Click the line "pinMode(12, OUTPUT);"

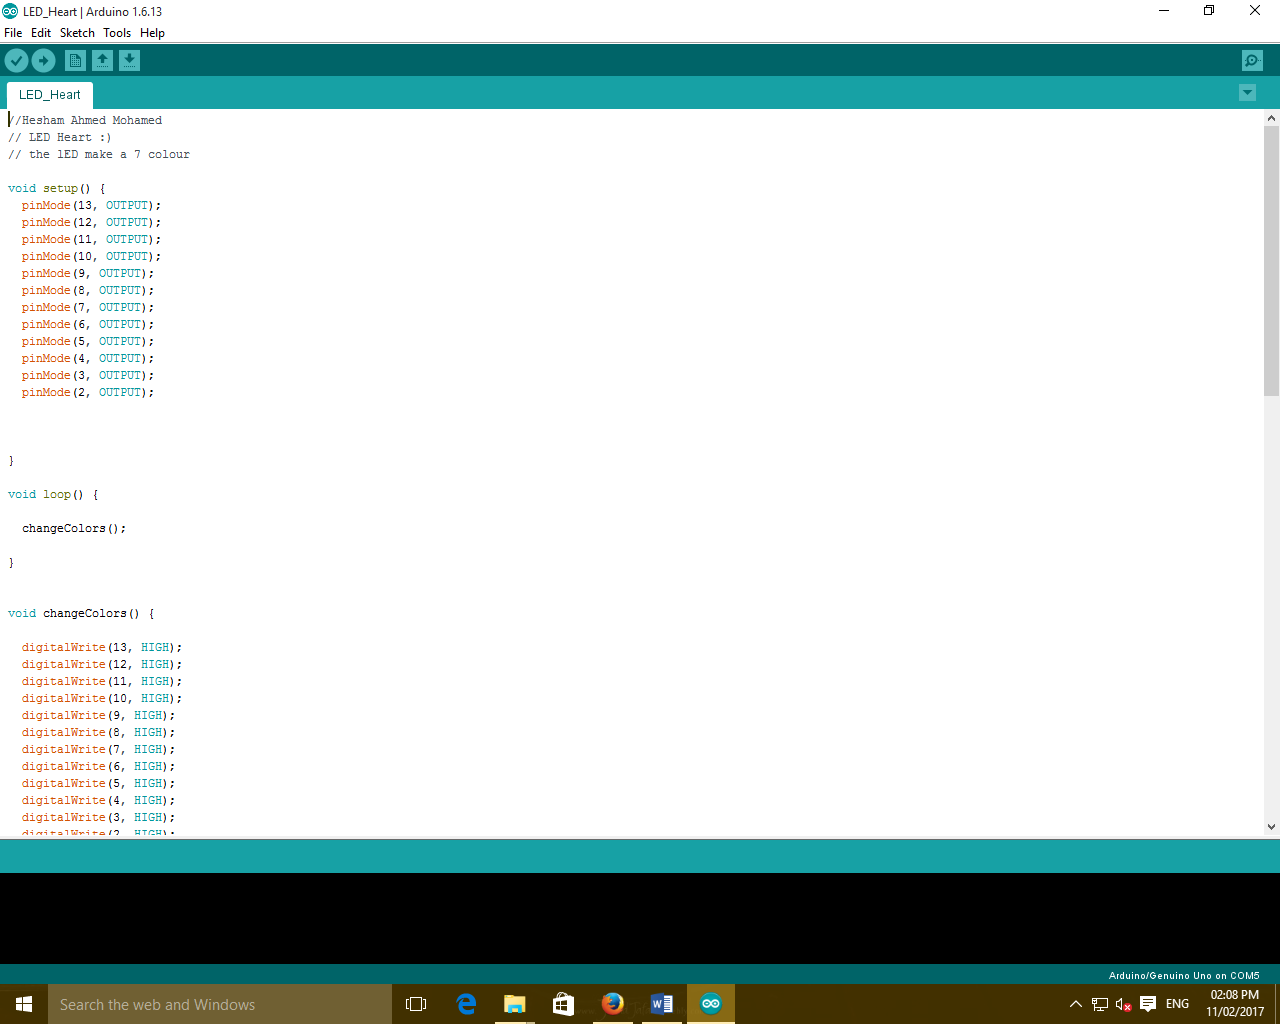point(91,222)
